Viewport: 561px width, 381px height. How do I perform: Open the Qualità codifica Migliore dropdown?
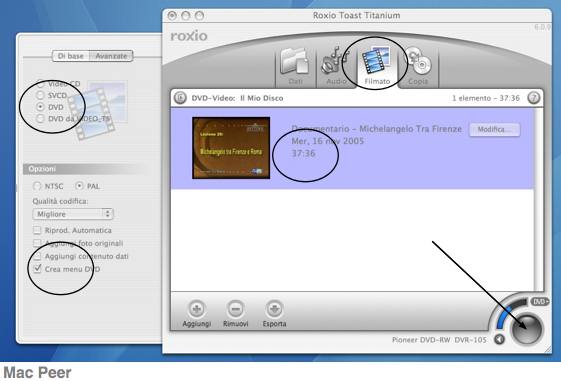(73, 214)
